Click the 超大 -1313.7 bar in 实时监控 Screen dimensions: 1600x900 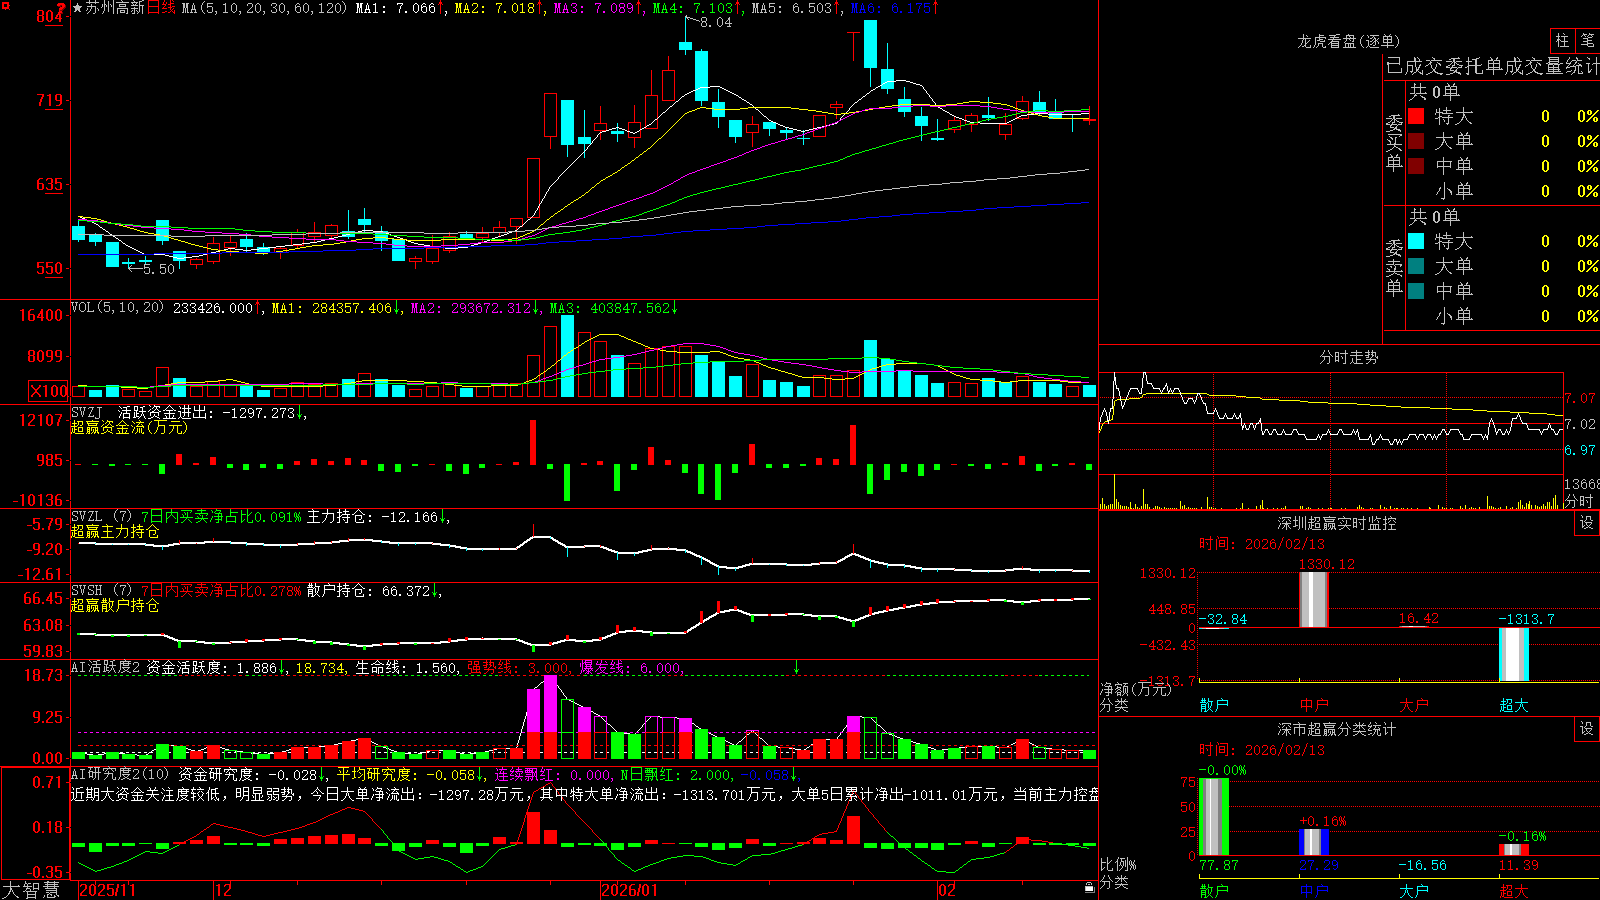tap(1514, 654)
